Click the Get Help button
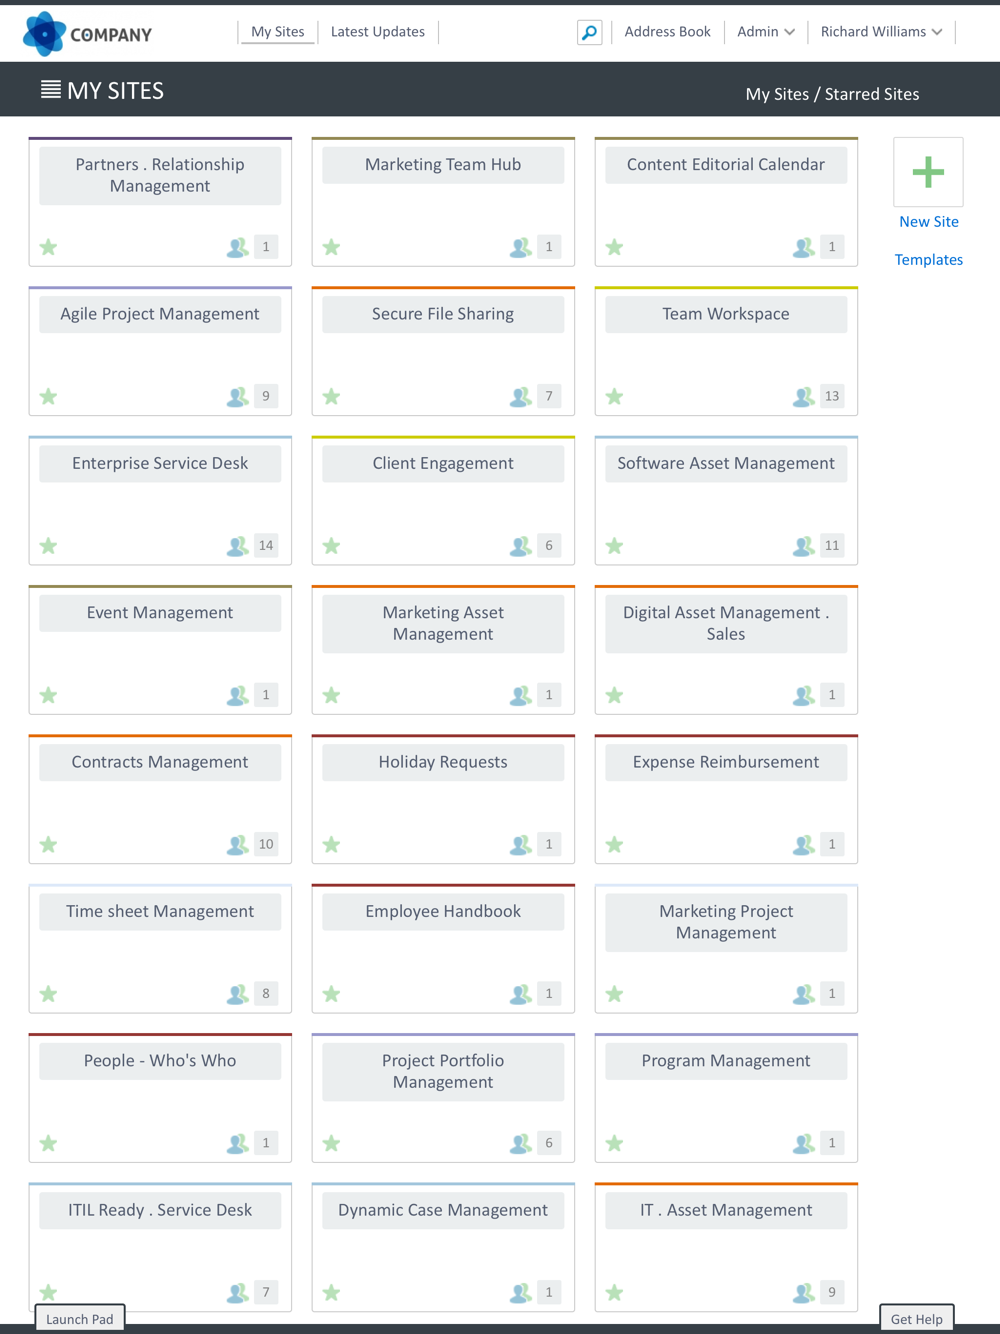 point(917,1318)
